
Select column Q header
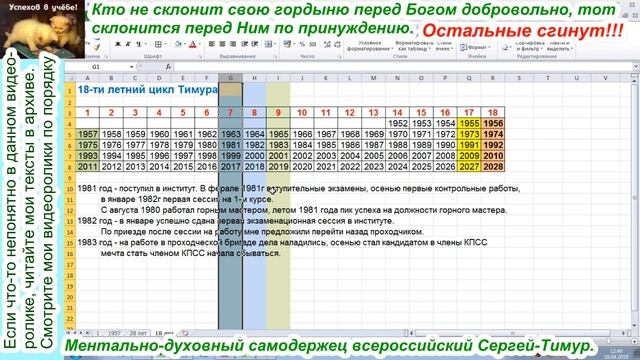469,78
